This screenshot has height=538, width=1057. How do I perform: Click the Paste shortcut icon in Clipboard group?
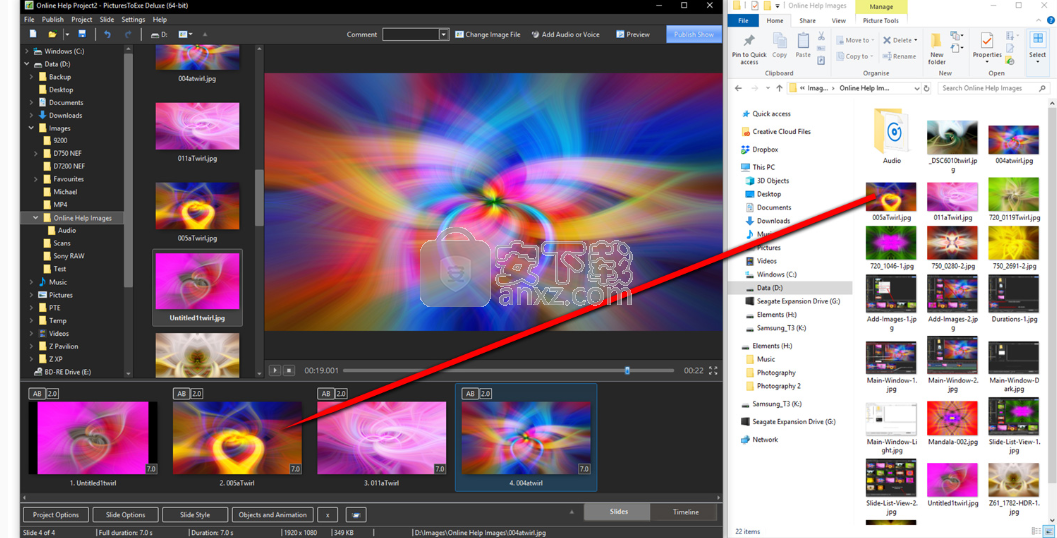tap(821, 61)
